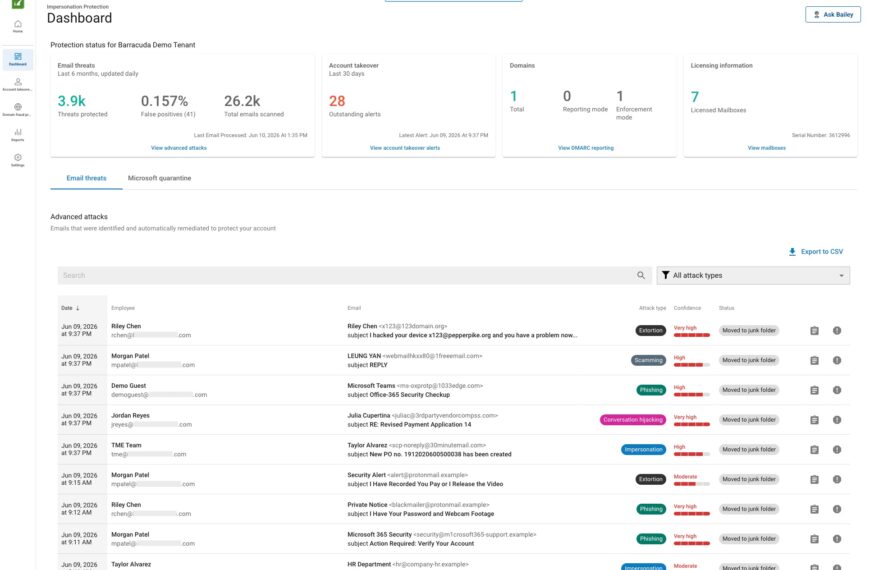Open View account takeover alerts link
This screenshot has height=570, width=870.
click(x=404, y=148)
